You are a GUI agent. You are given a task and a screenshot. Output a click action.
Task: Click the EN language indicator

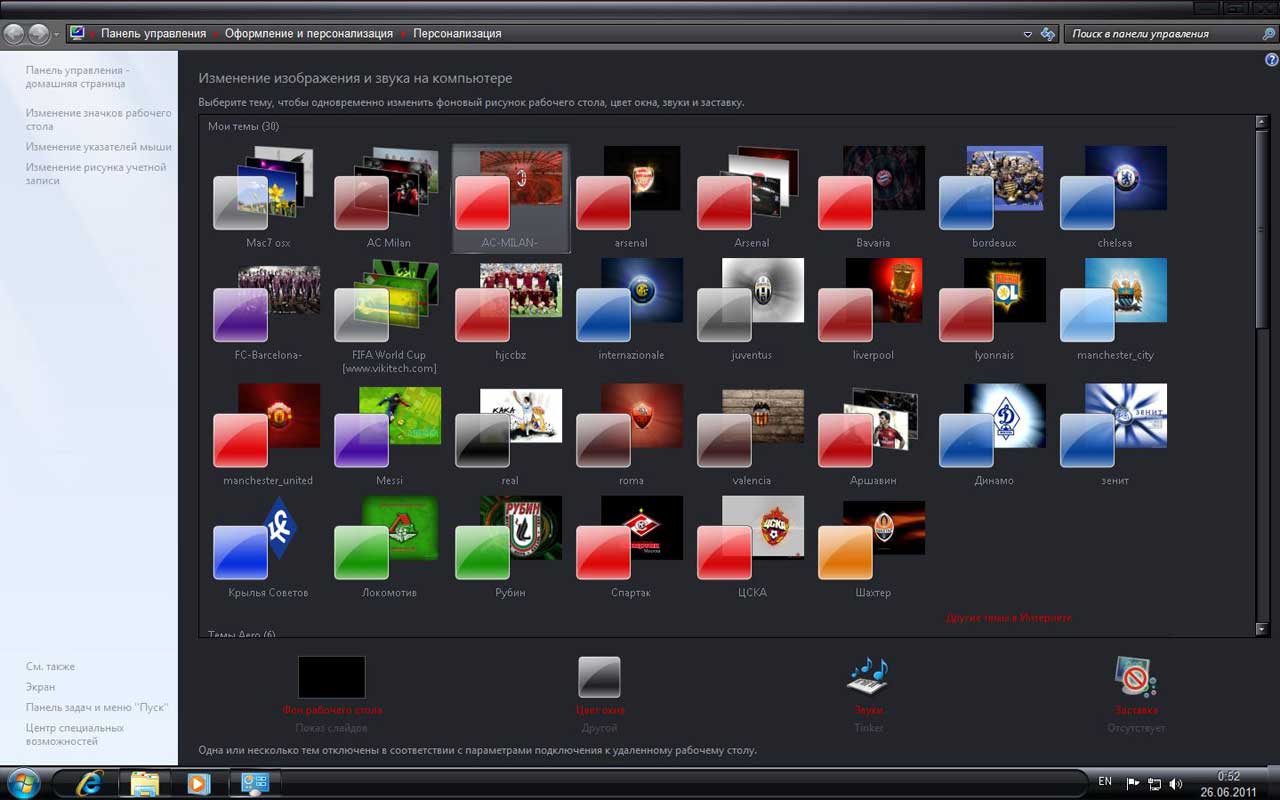coord(1105,781)
